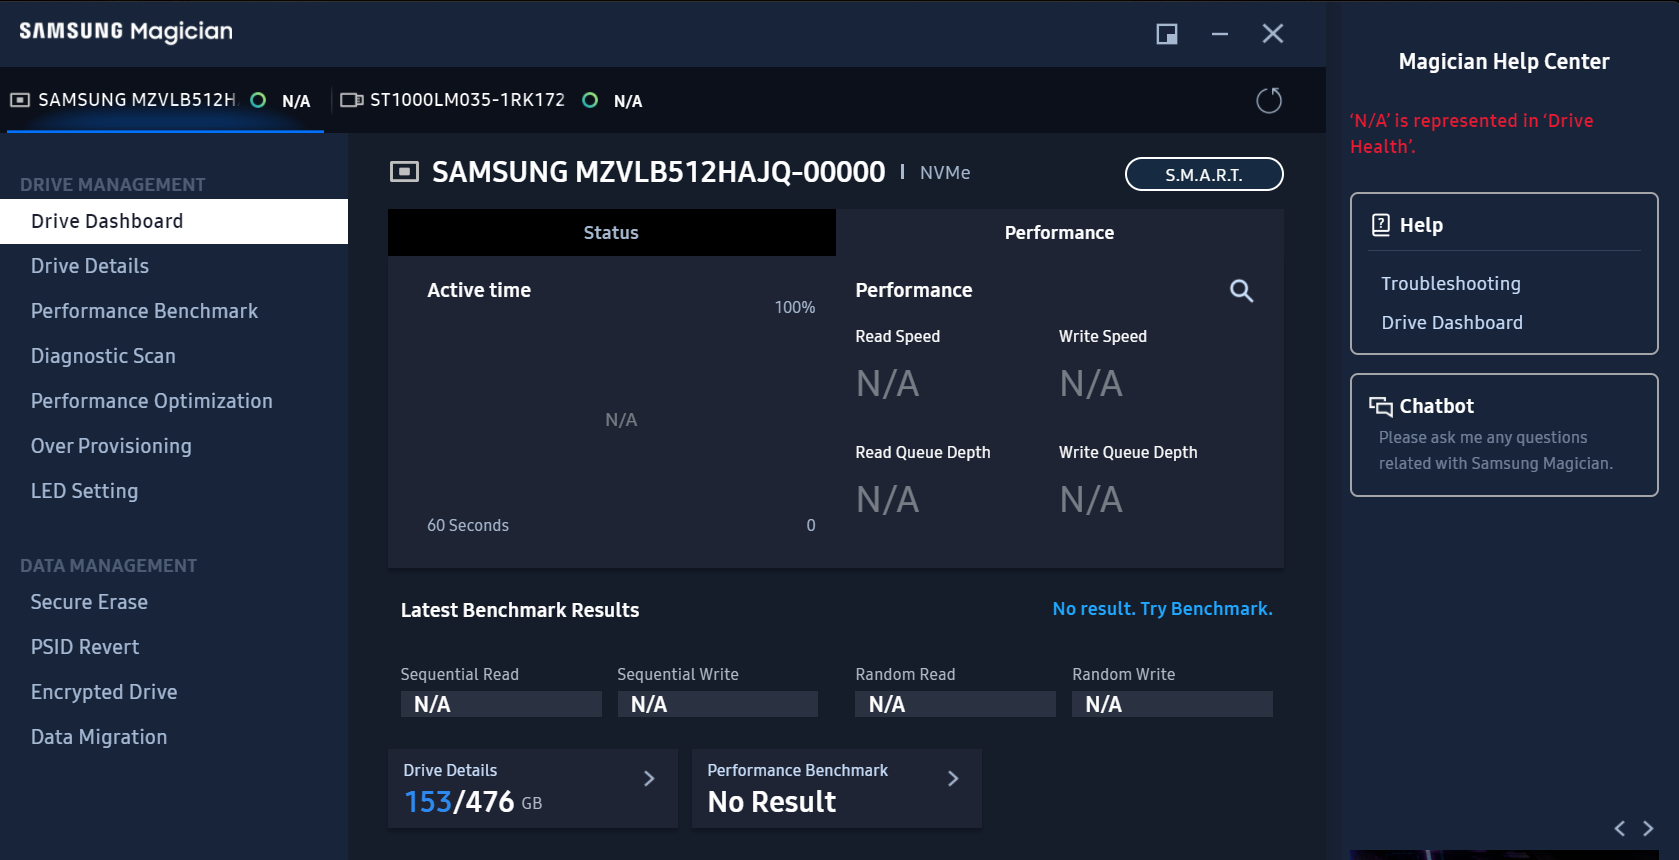Screen dimensions: 1679x860
Task: Click the Samsung SSD drive icon in tab
Action: (x=20, y=100)
